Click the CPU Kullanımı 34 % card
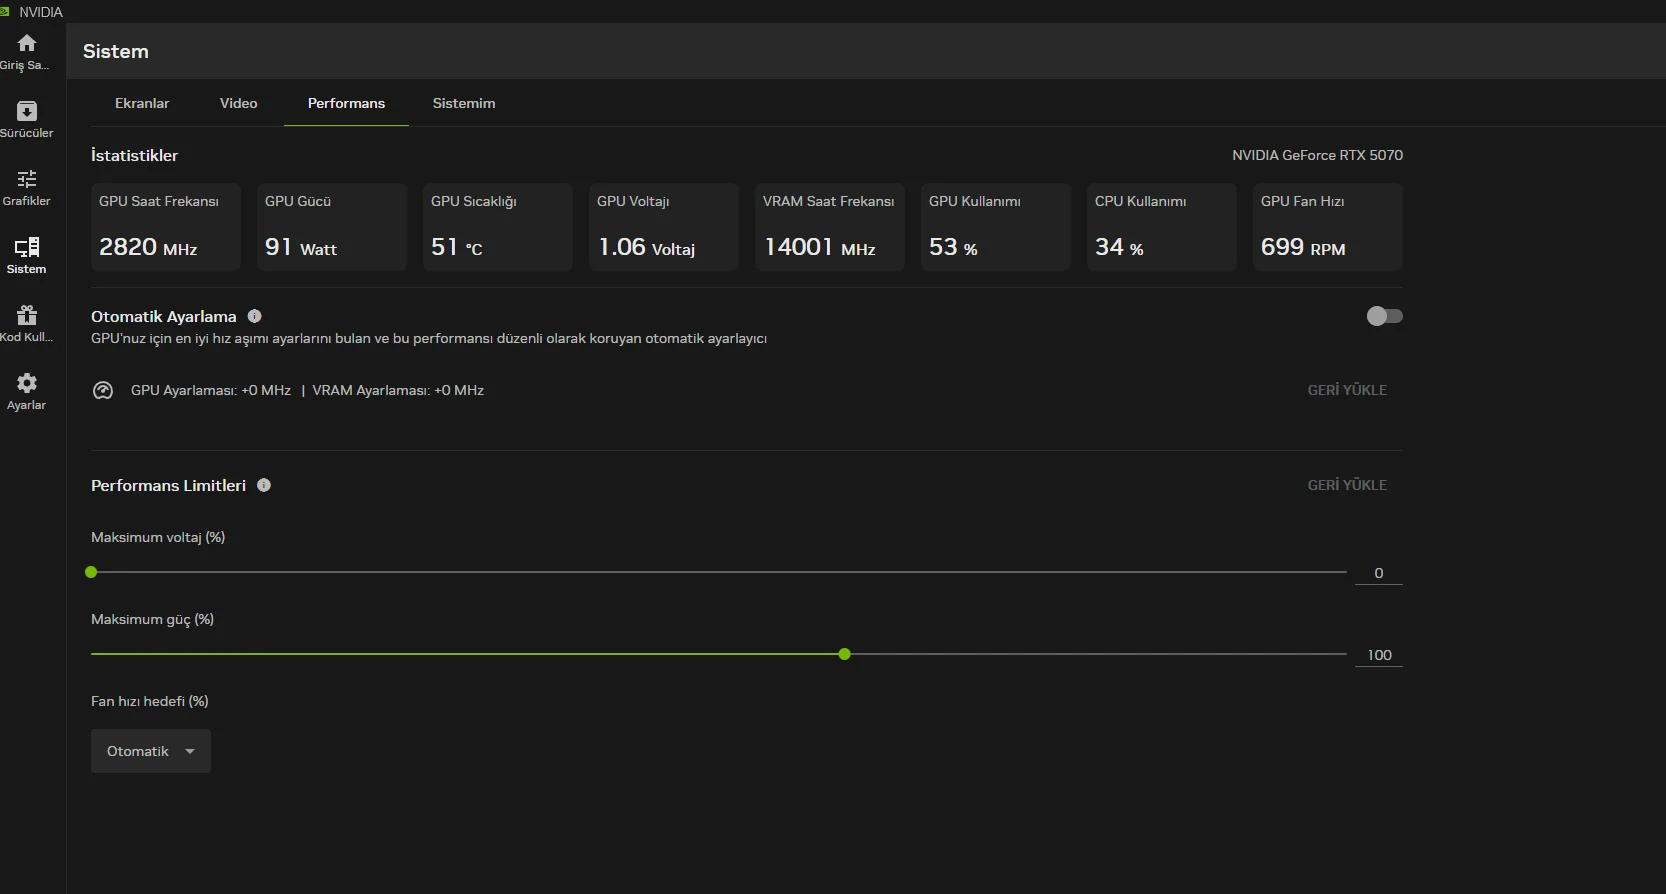 pos(1162,227)
